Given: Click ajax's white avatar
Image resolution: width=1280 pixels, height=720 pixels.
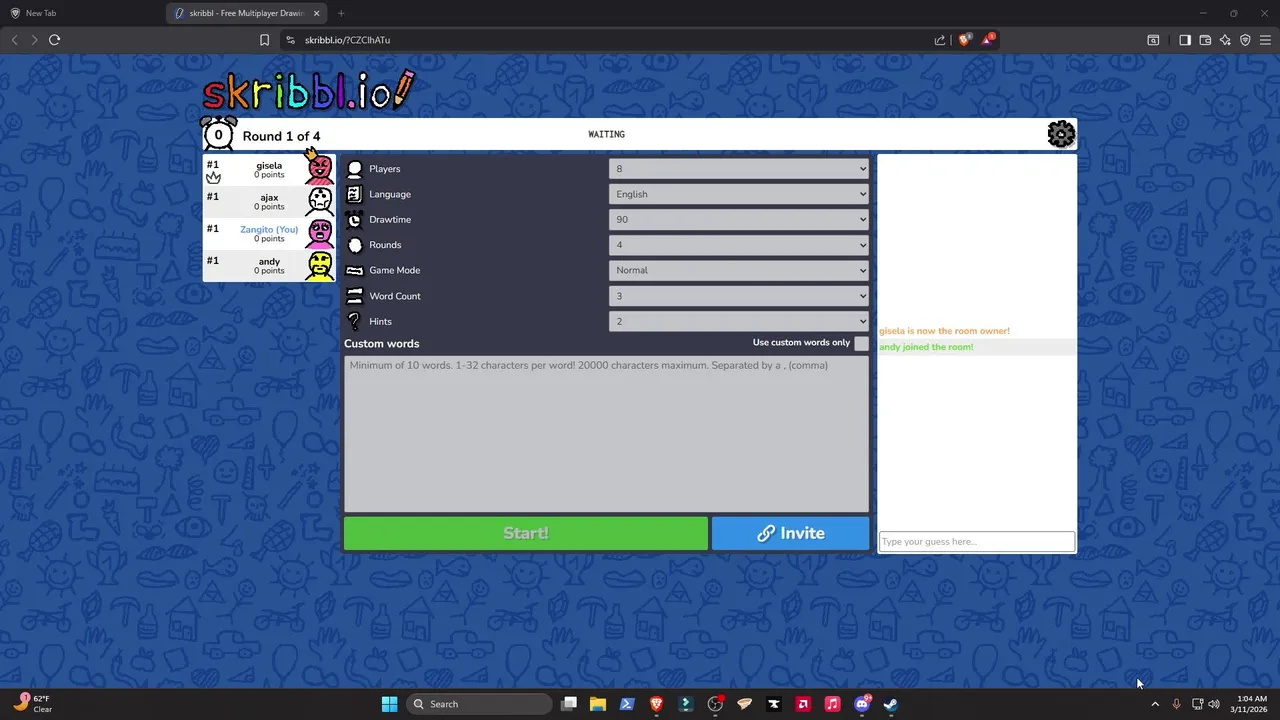Looking at the screenshot, I should pyautogui.click(x=320, y=201).
